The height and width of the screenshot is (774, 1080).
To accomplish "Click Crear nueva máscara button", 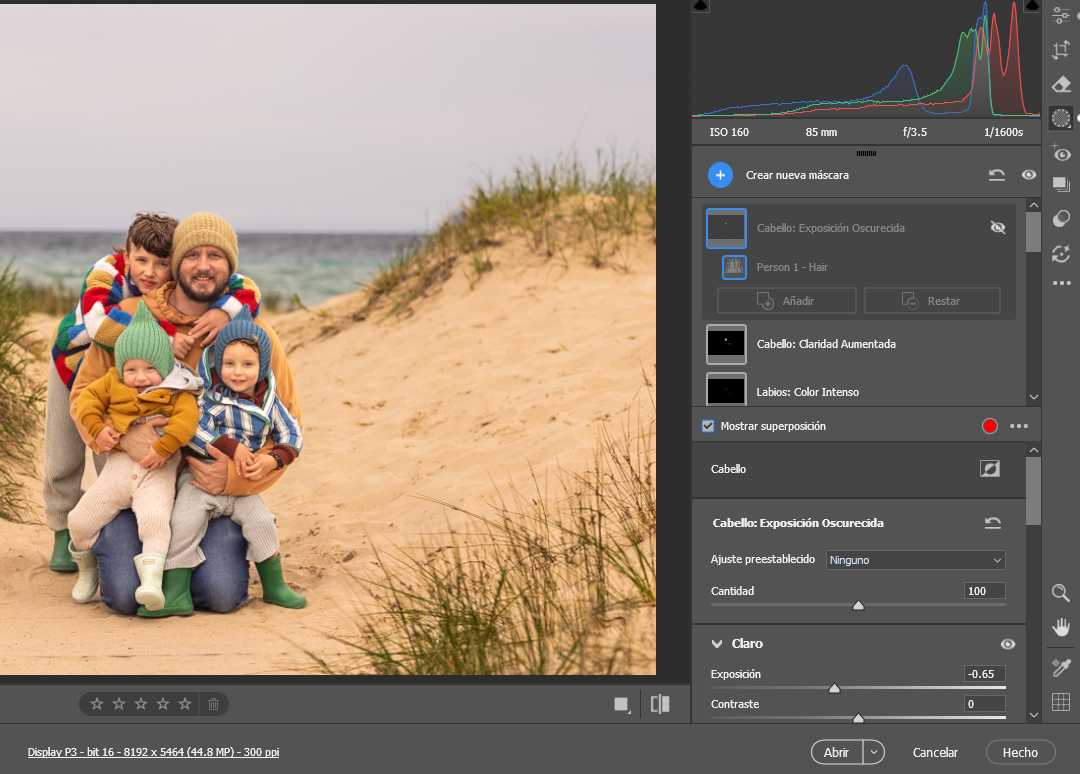I will [720, 175].
